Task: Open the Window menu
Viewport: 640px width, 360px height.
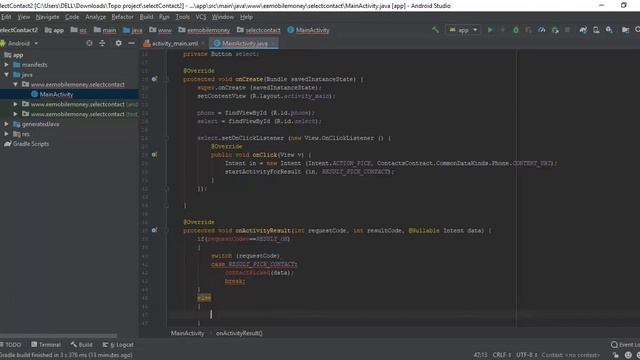Action: pos(223,17)
